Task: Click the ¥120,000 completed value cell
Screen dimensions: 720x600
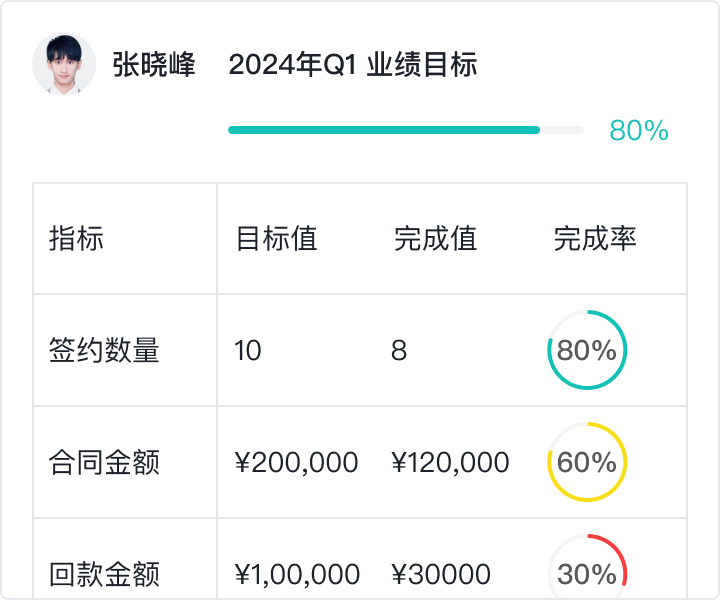Action: coord(450,463)
